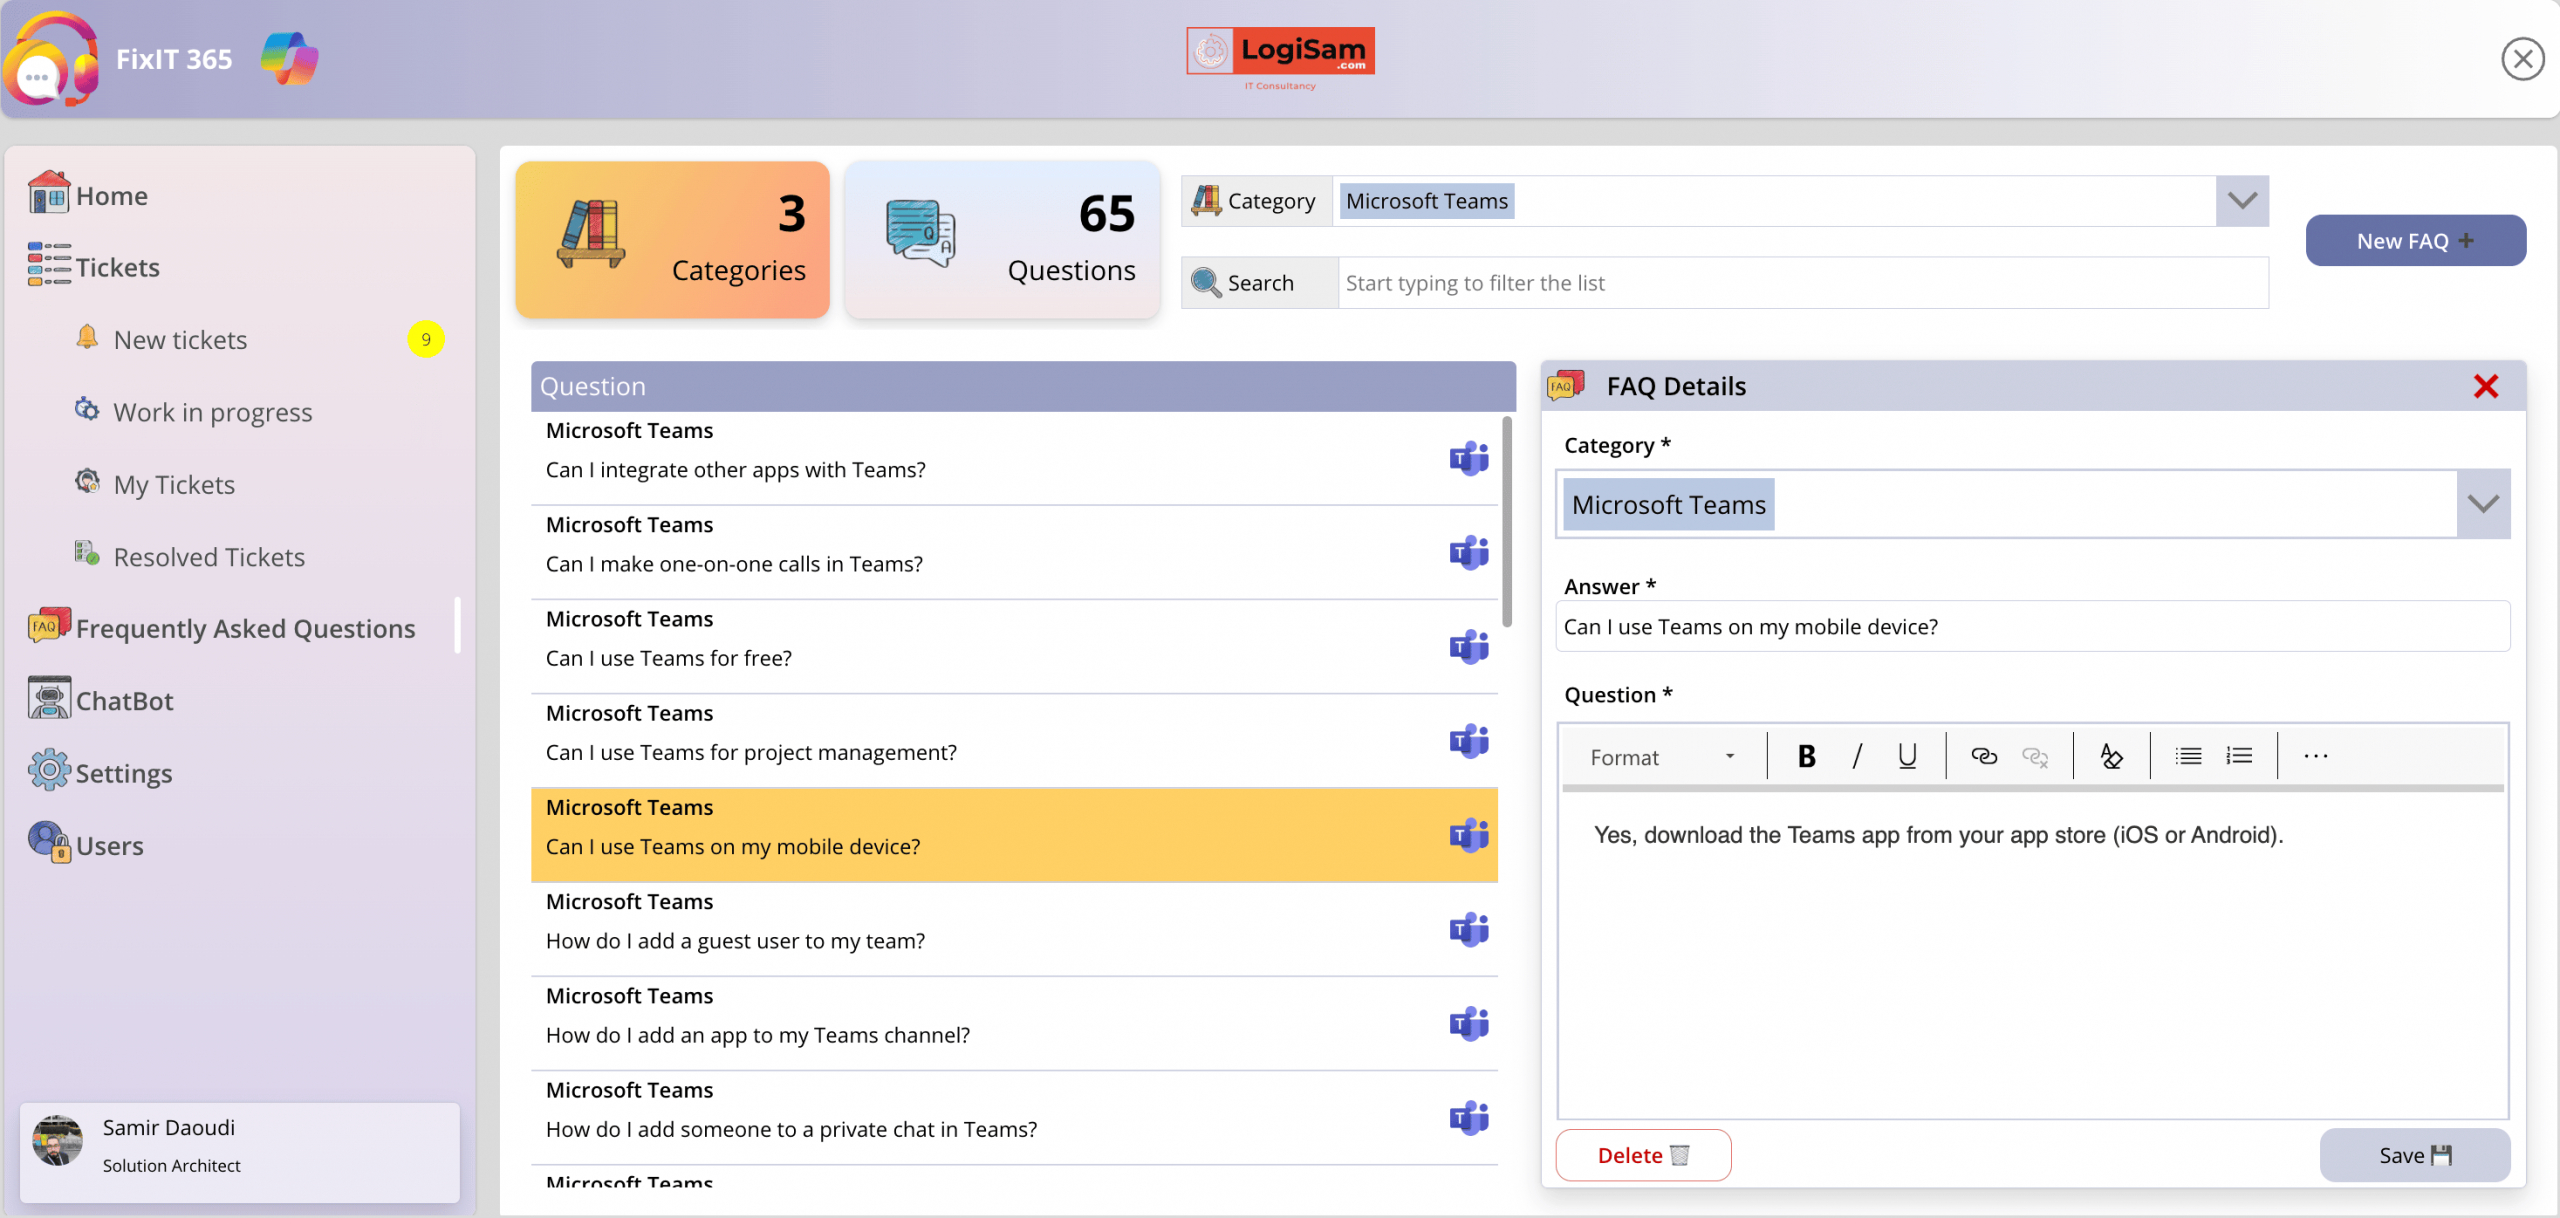Click the 3 Categories card
Screen dimensions: 2560x1218
672,240
